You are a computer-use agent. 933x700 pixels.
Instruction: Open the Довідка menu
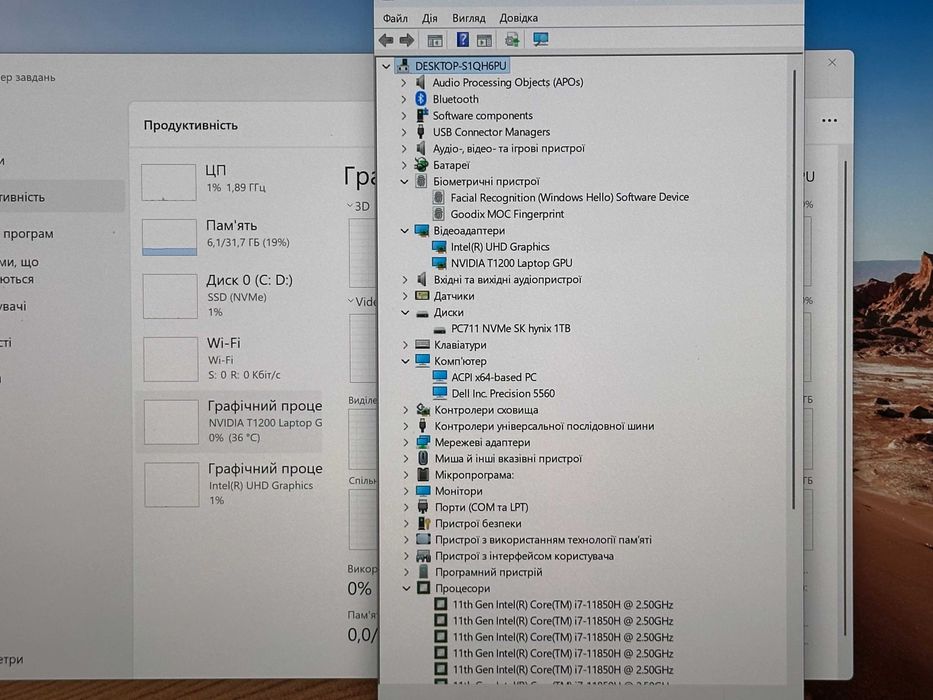click(x=519, y=18)
